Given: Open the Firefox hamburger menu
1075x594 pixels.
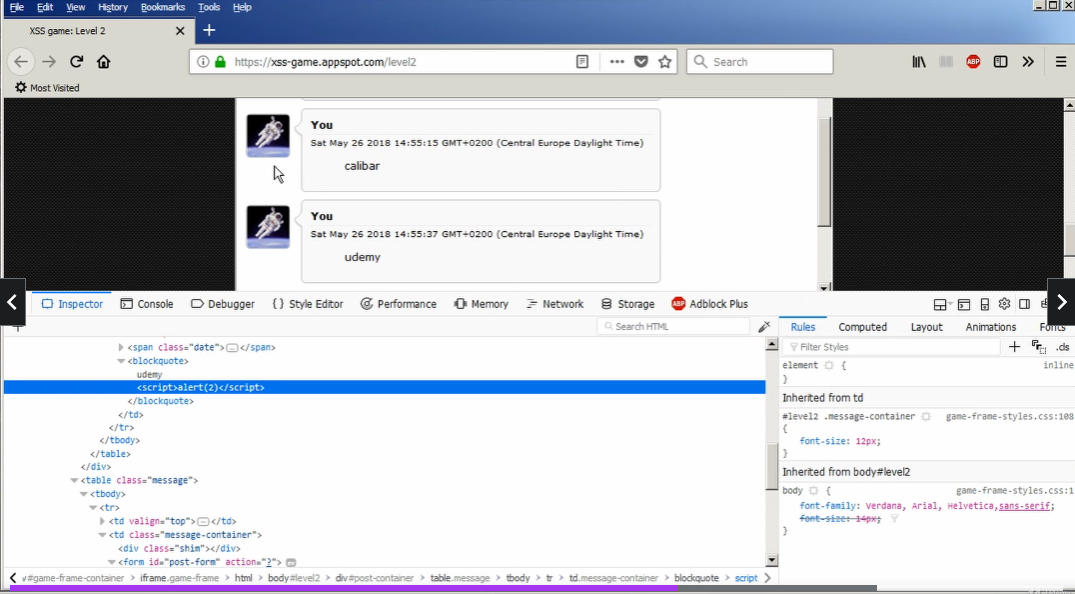Looking at the screenshot, I should [x=1060, y=61].
